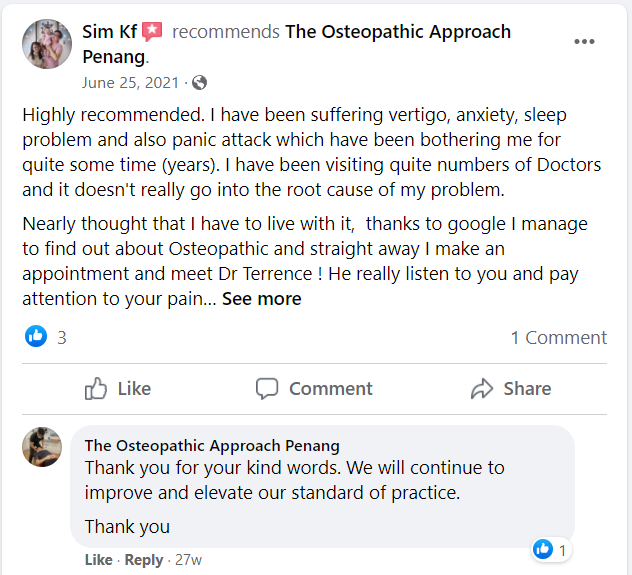
Task: Like the page's reply comment
Action: click(98, 560)
